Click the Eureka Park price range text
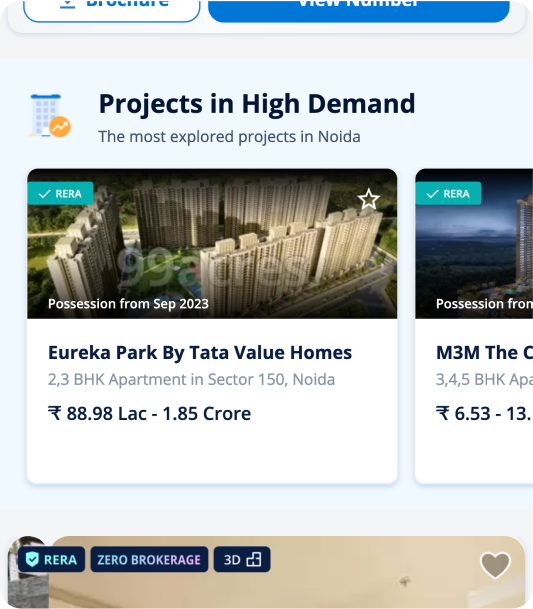The width and height of the screenshot is (533, 609). 150,414
